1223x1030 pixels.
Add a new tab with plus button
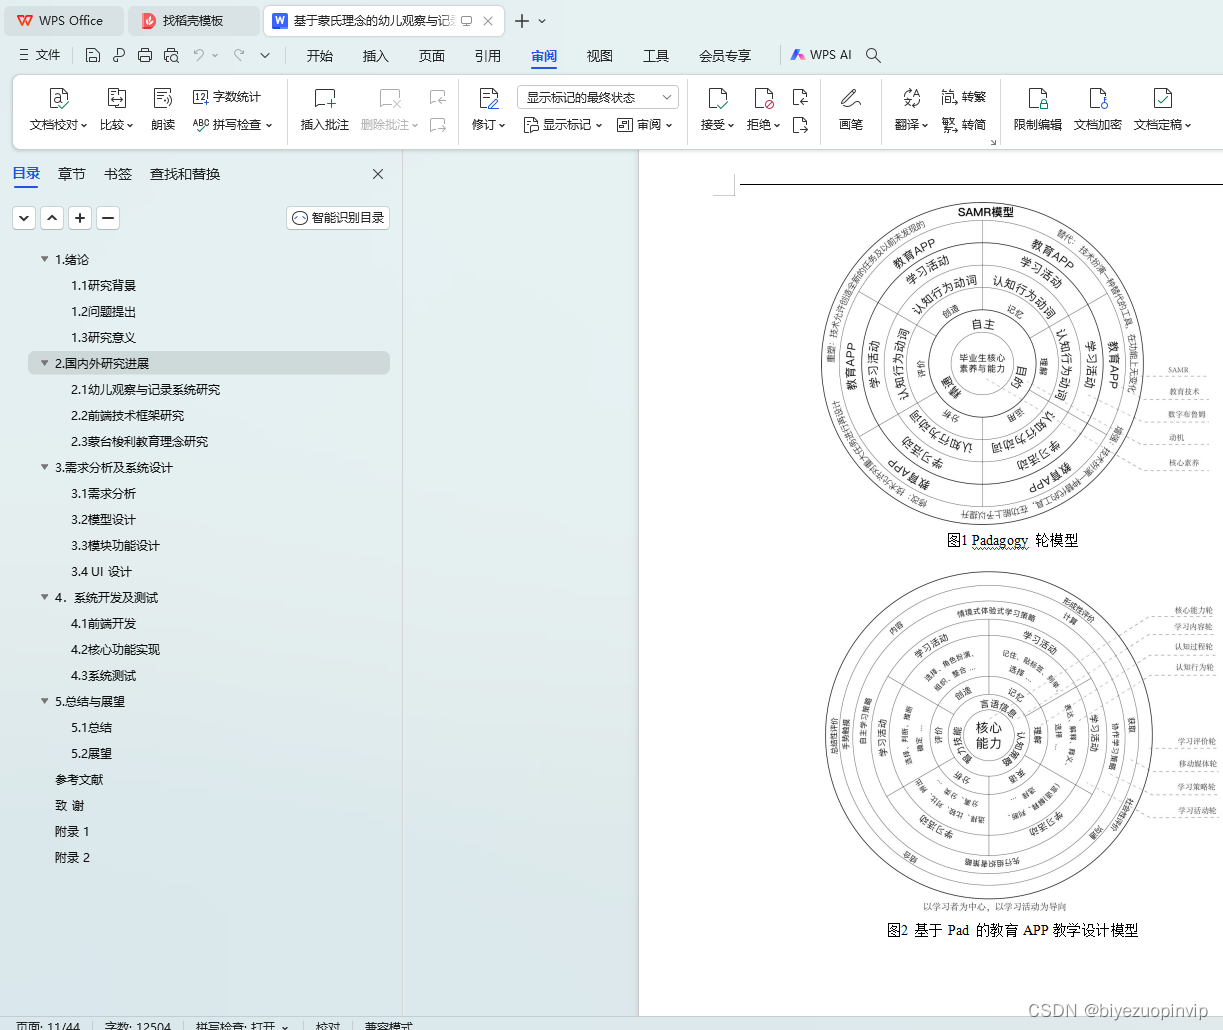tap(522, 20)
